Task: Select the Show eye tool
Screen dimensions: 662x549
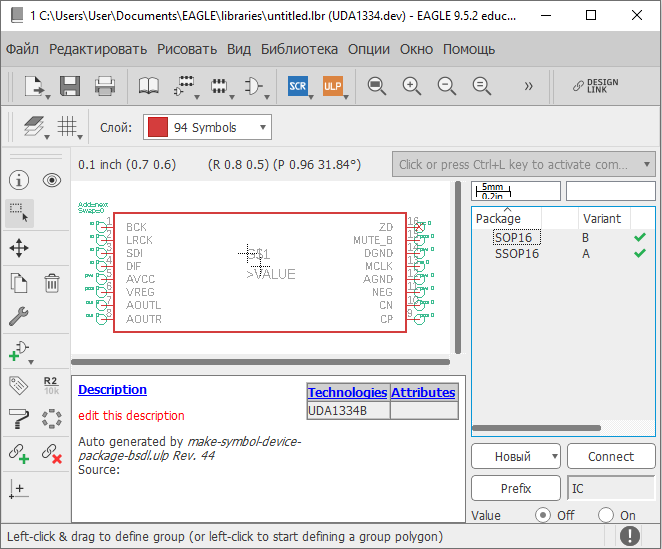Action: click(52, 180)
